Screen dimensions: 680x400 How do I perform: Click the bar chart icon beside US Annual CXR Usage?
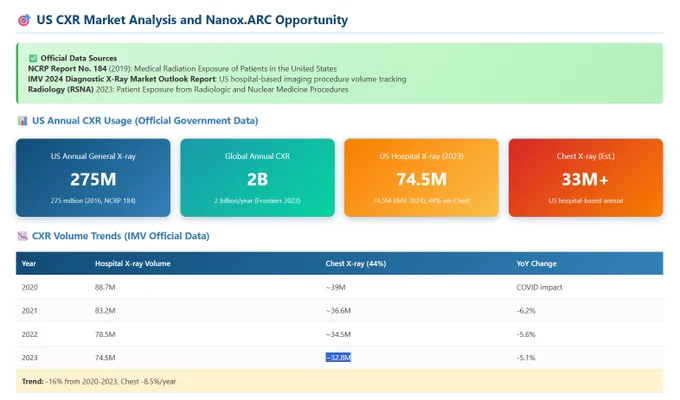22,121
